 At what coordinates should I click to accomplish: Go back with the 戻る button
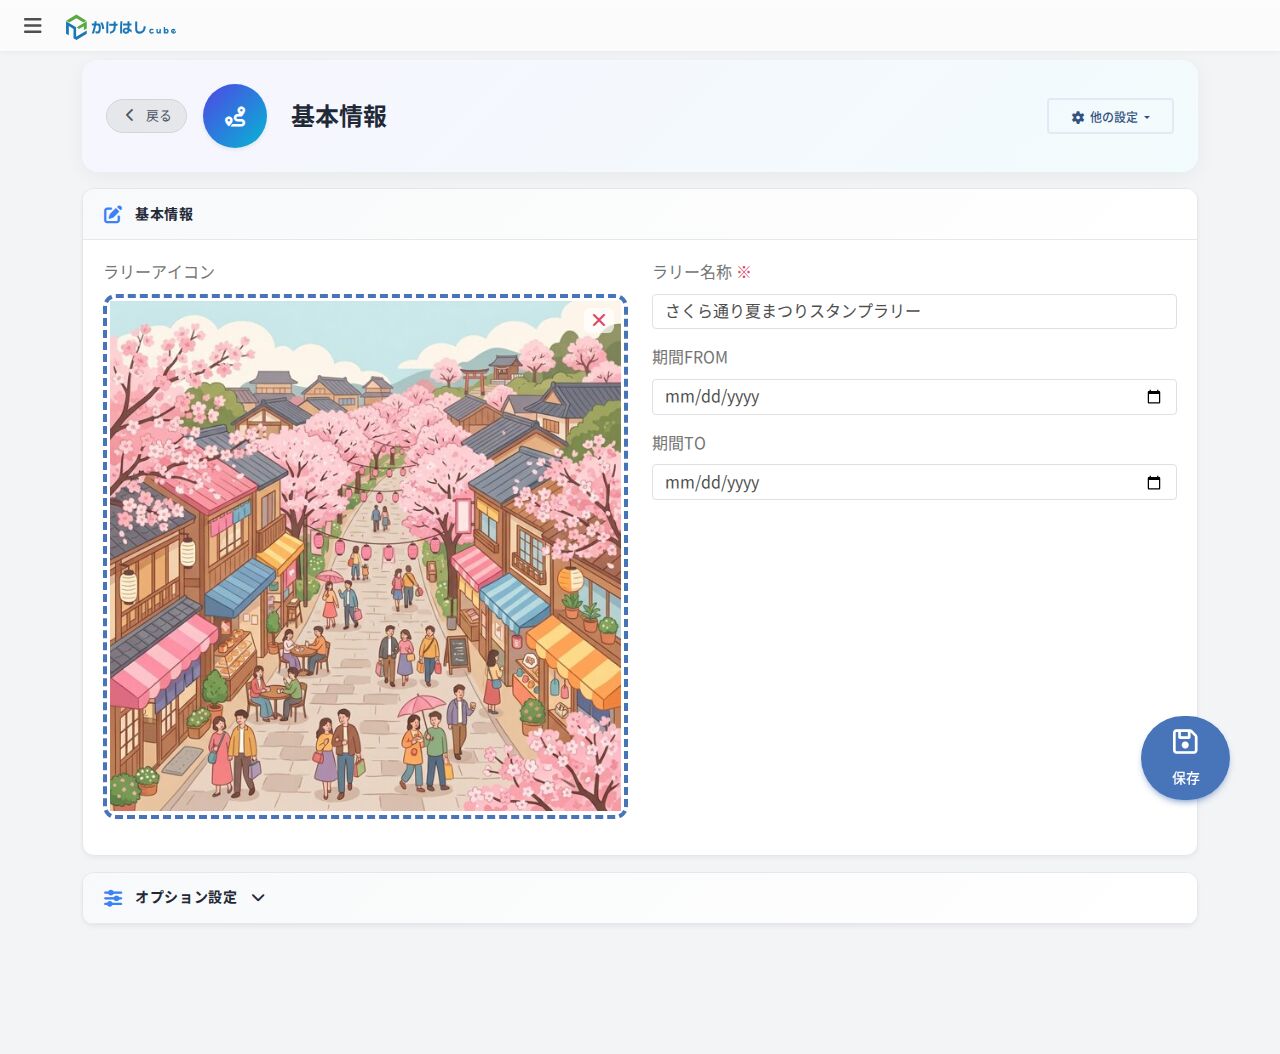(146, 116)
